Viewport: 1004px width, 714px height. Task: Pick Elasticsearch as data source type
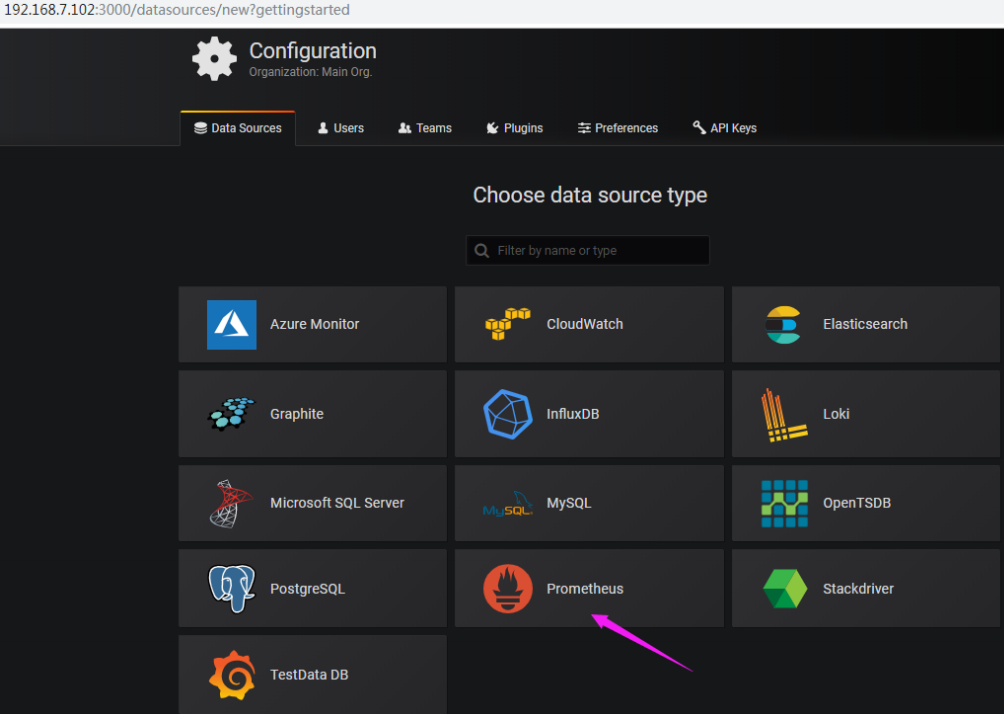(866, 324)
